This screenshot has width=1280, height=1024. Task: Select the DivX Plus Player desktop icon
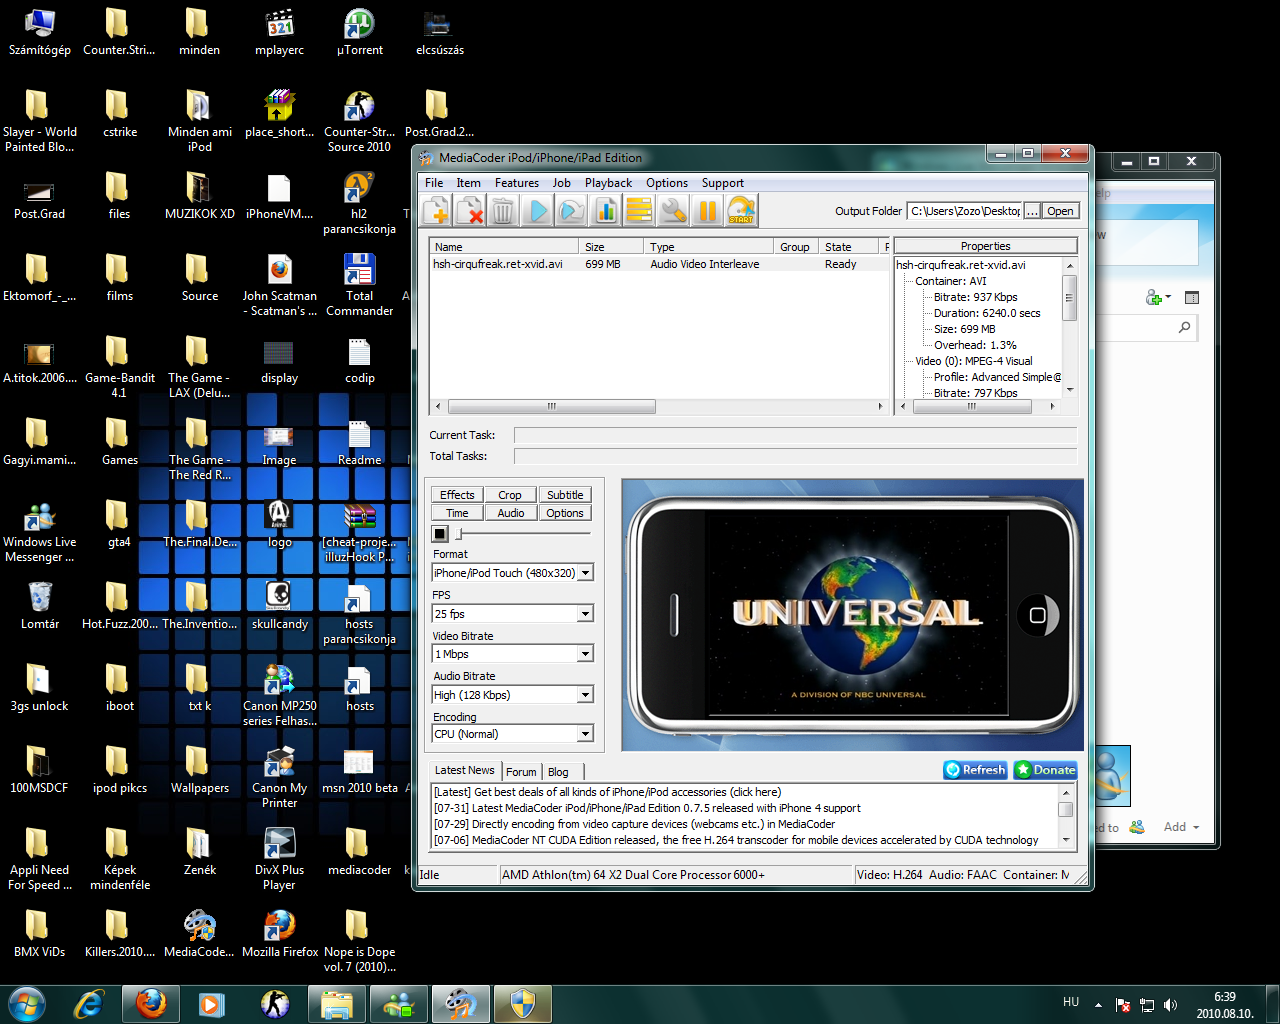[279, 859]
